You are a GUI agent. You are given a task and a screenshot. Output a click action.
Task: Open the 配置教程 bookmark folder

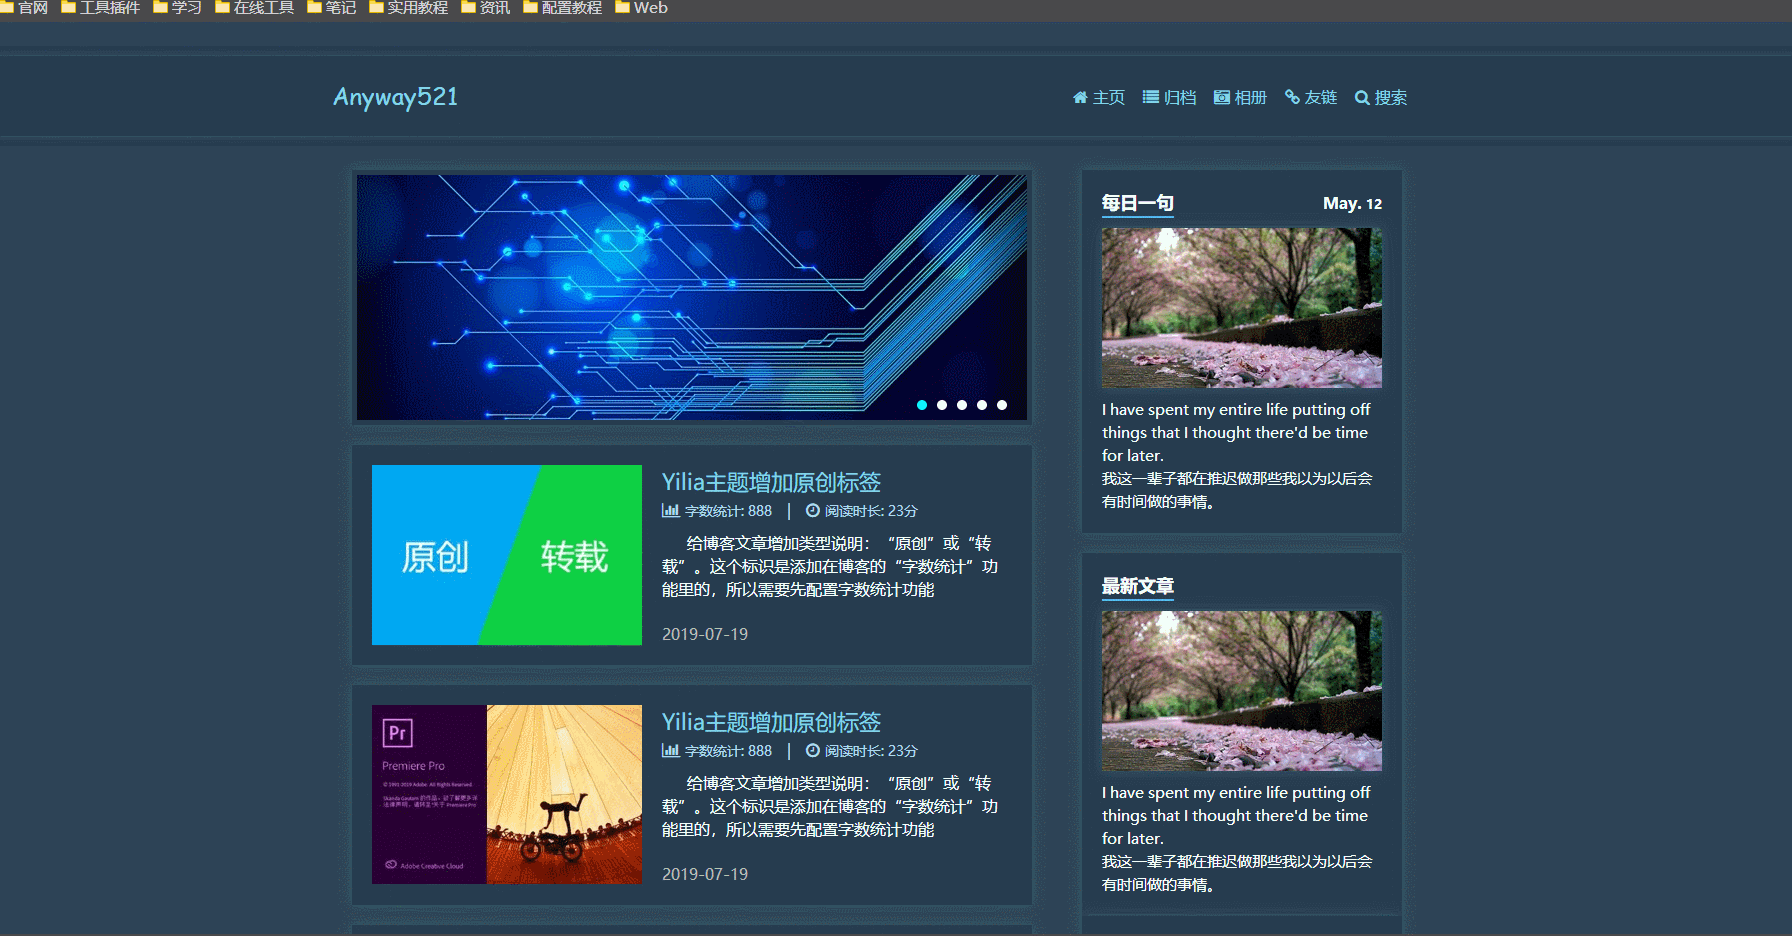coord(563,8)
